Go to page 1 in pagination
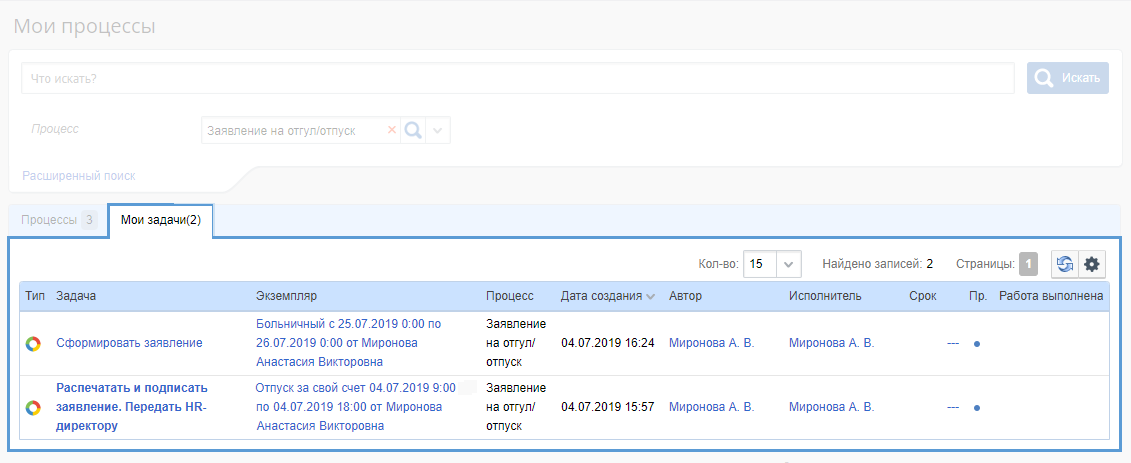The width and height of the screenshot is (1131, 463). point(1028,264)
